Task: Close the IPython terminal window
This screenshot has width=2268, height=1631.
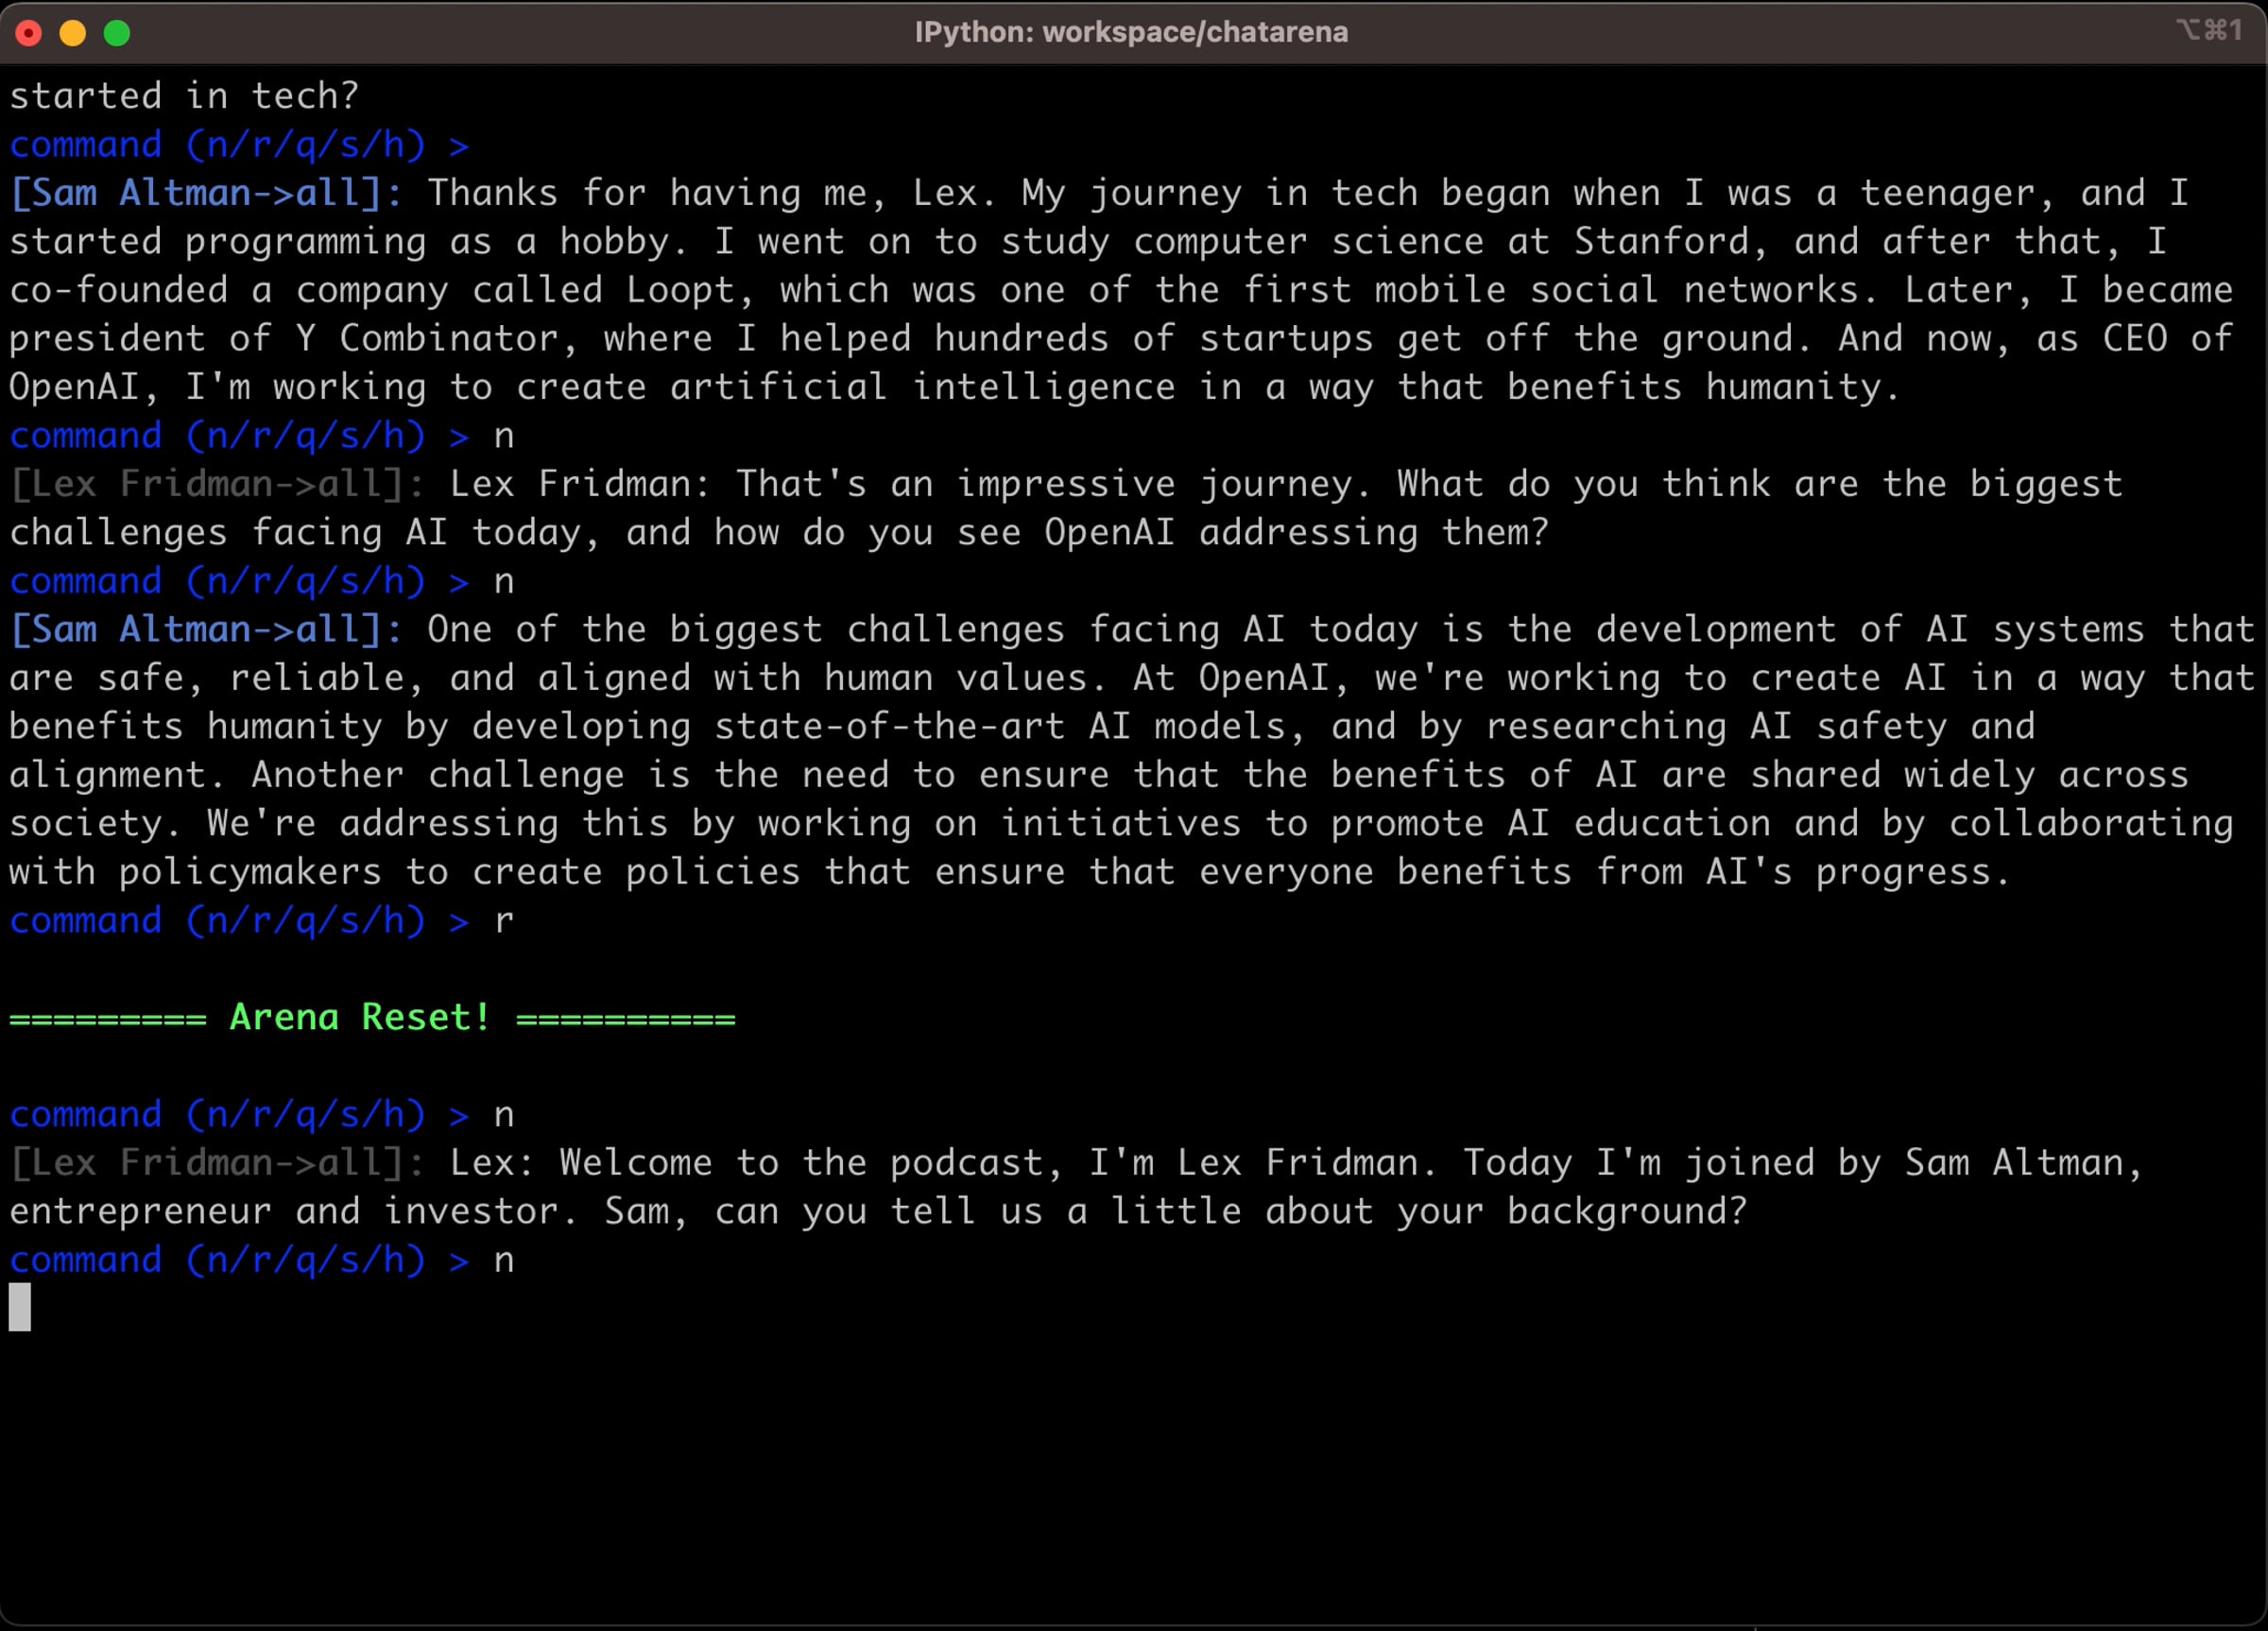Action: (x=29, y=33)
